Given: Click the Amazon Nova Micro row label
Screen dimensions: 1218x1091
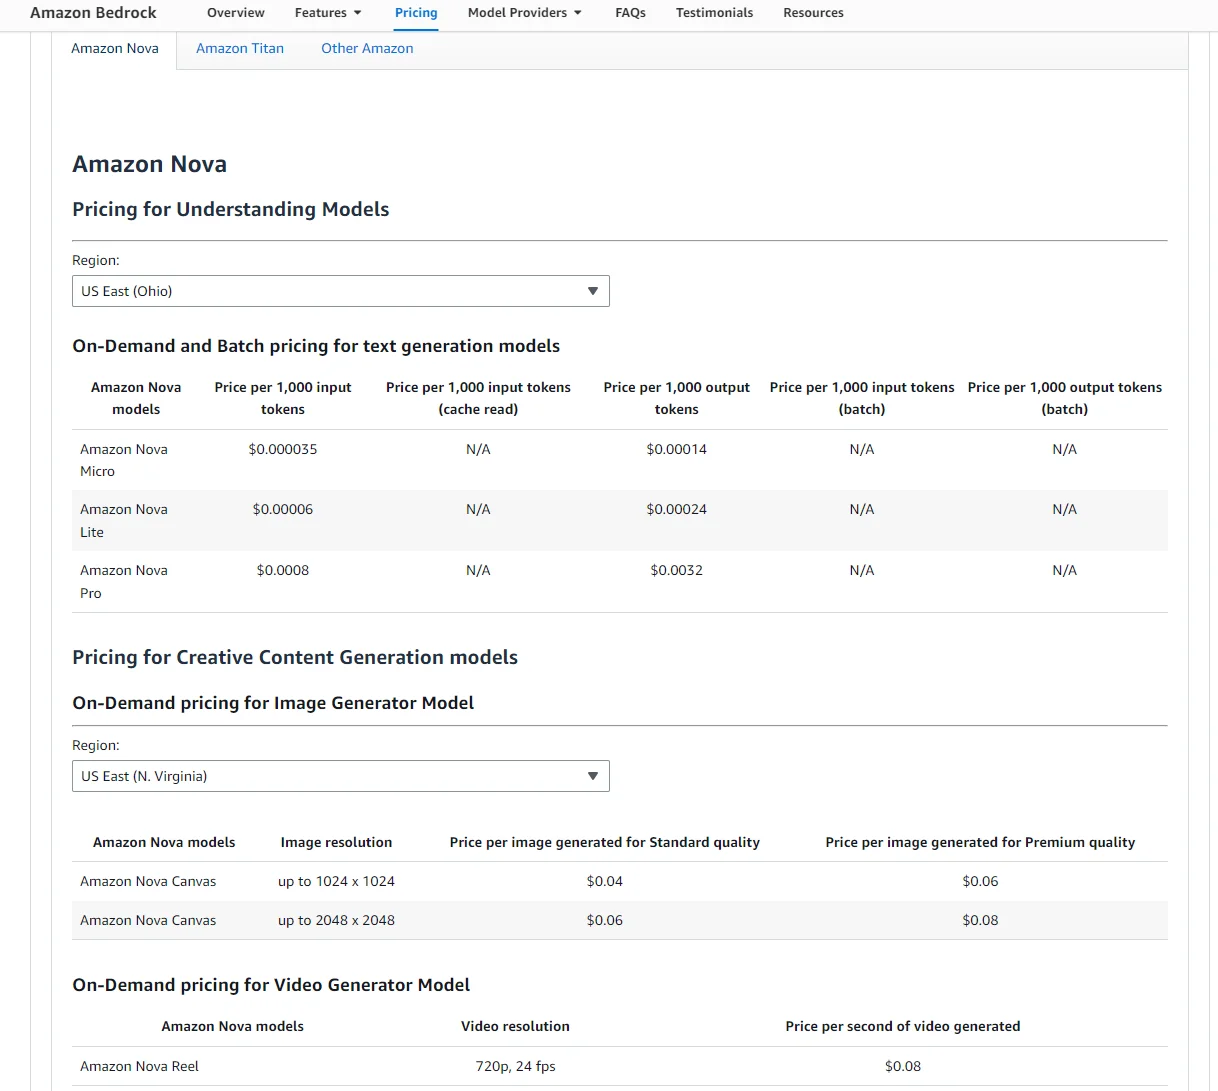Looking at the screenshot, I should (x=124, y=460).
